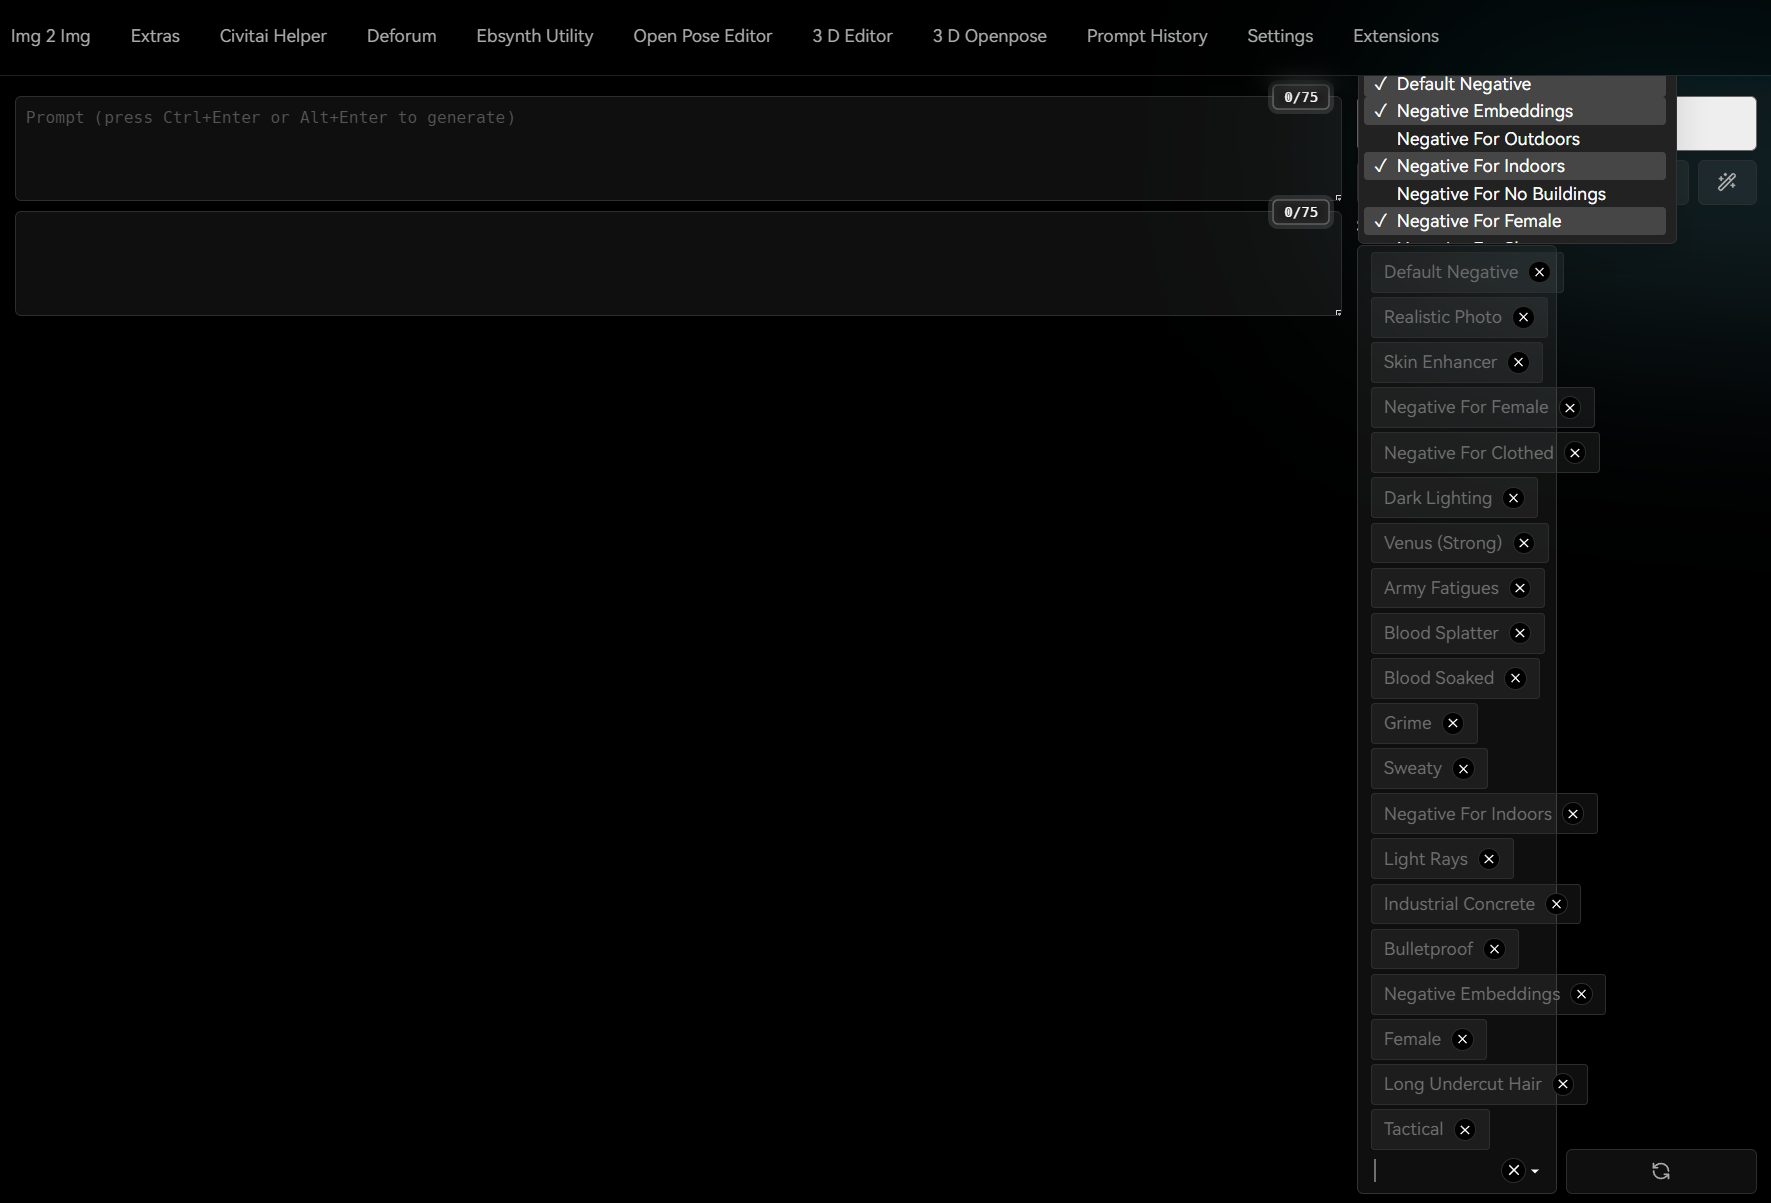This screenshot has width=1771, height=1203.
Task: Uncheck Default Negative in the styles list
Action: [1463, 84]
